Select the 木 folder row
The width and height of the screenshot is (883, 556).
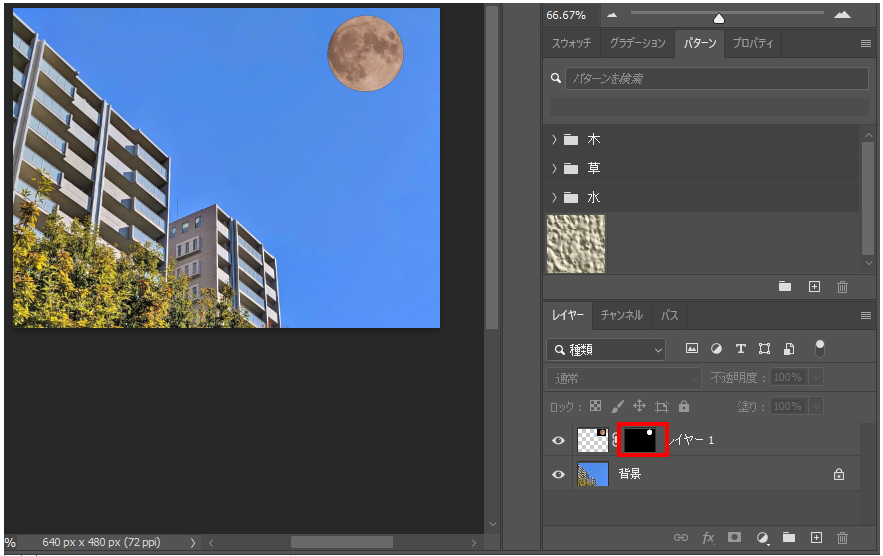click(x=702, y=139)
